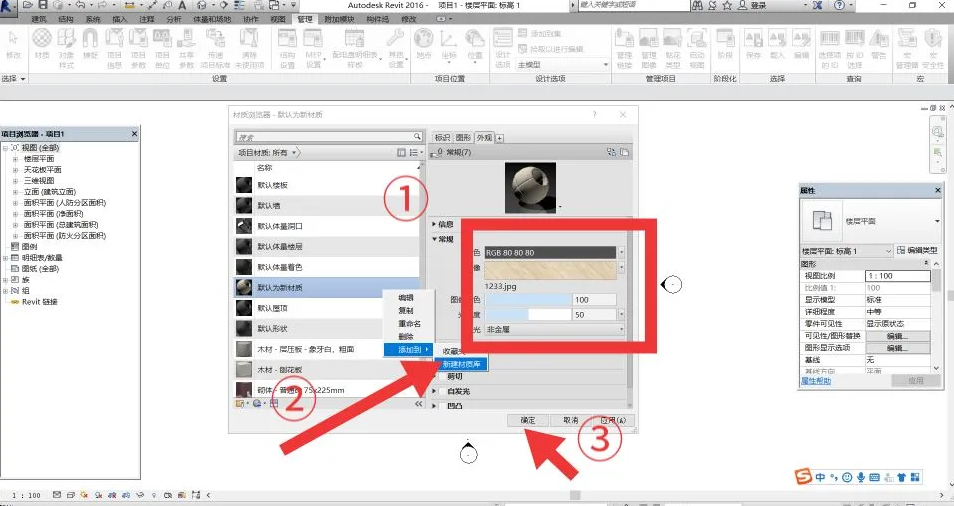Expand 三维视图 node in project browser
The height and width of the screenshot is (506, 954).
pos(15,181)
